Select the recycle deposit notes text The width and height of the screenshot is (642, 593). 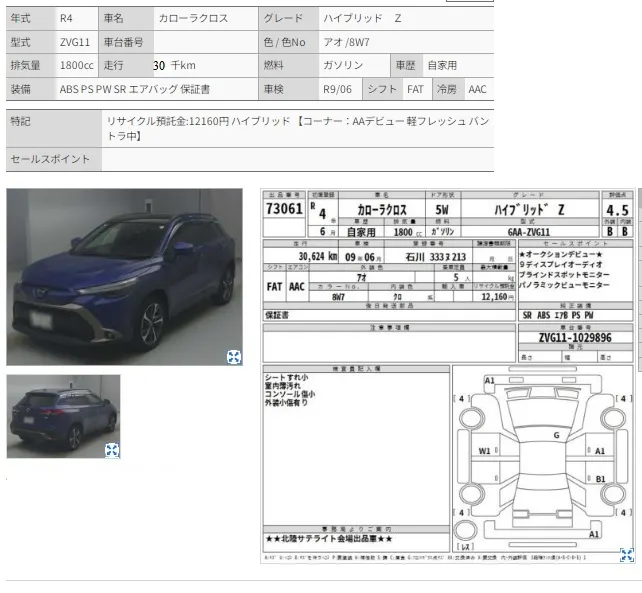298,129
